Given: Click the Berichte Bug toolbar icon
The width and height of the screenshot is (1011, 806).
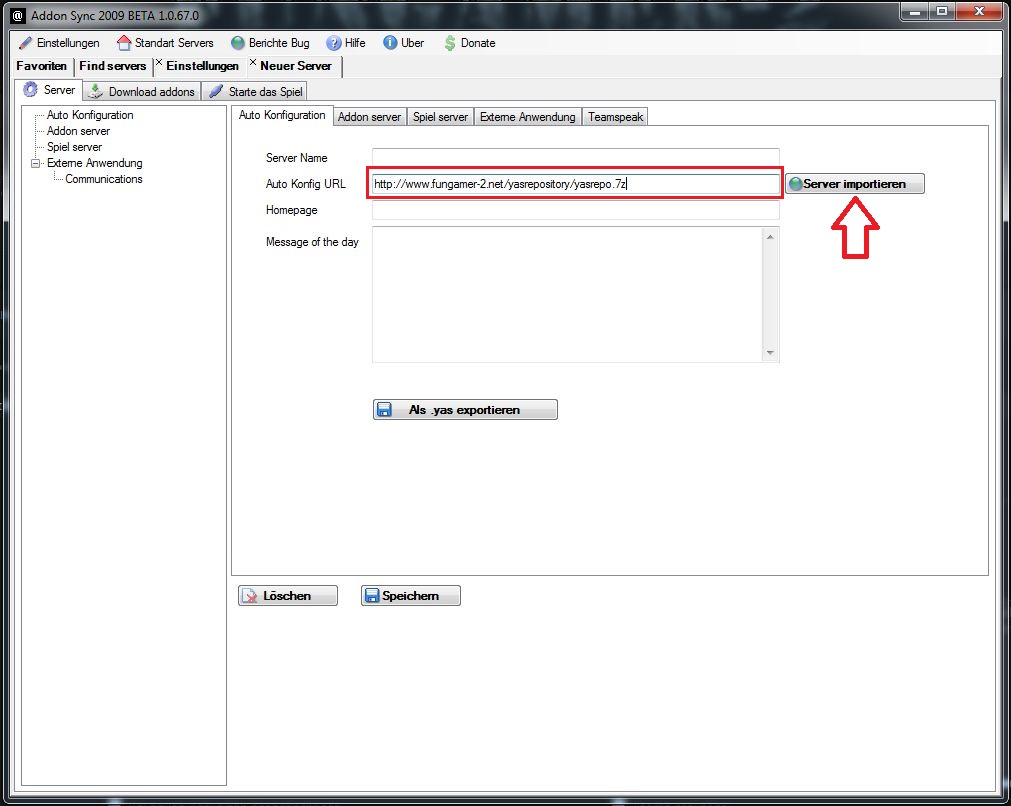Looking at the screenshot, I should pyautogui.click(x=238, y=43).
